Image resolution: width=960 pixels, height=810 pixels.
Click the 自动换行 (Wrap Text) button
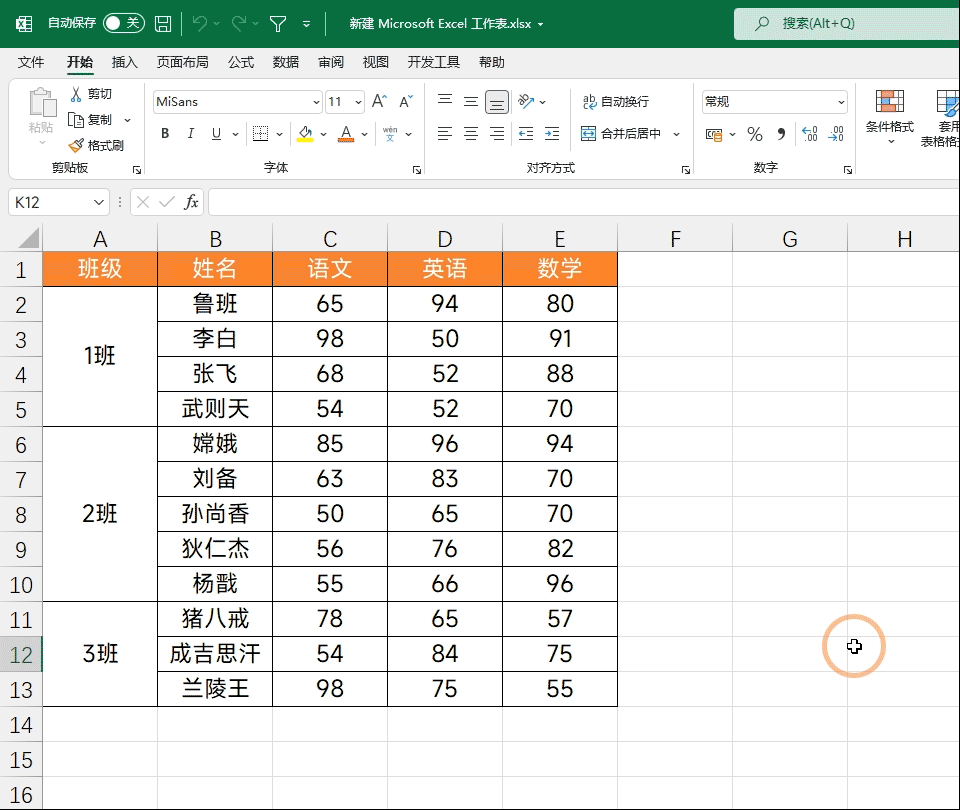(616, 102)
